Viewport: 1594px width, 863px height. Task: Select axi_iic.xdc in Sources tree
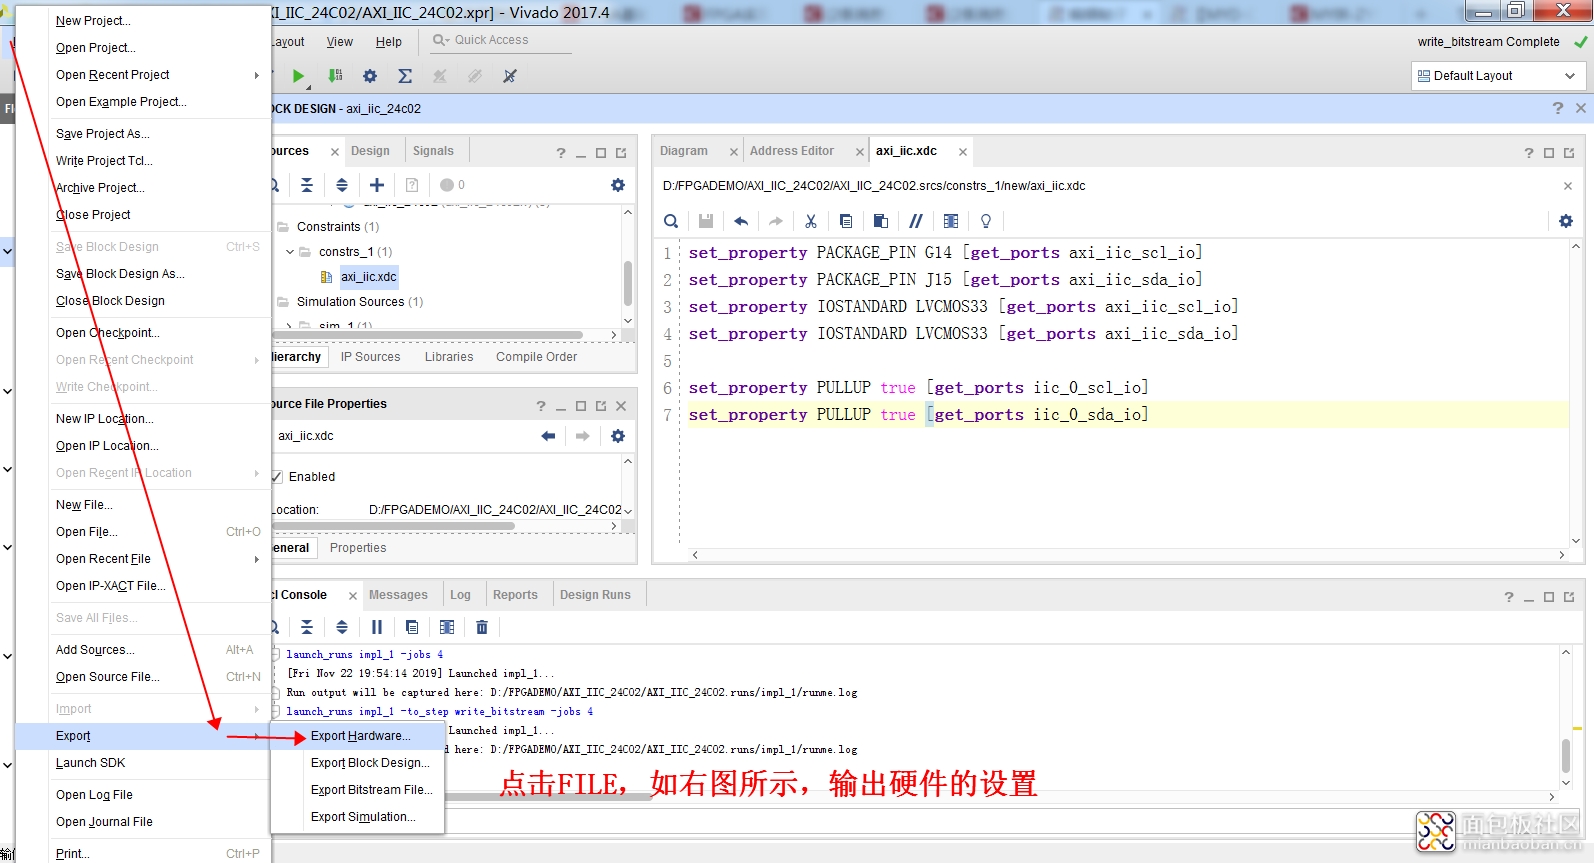[368, 277]
